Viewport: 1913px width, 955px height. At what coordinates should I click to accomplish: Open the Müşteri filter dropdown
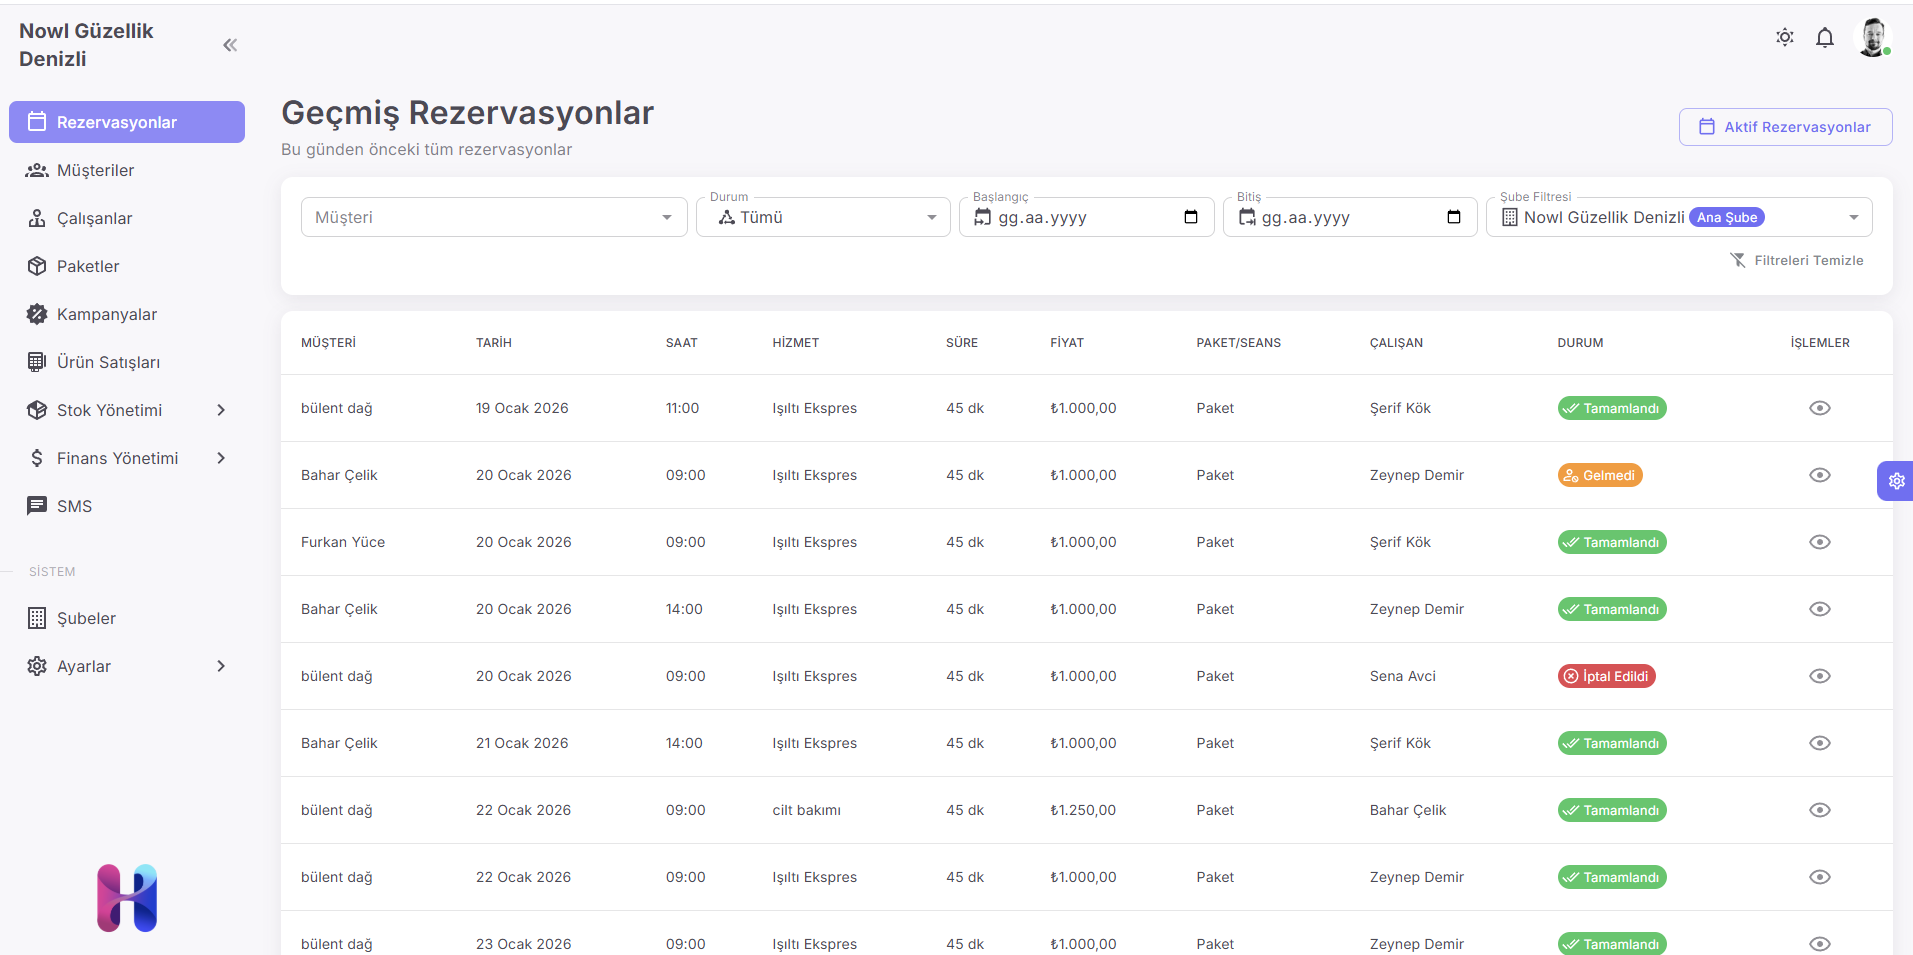tap(493, 217)
